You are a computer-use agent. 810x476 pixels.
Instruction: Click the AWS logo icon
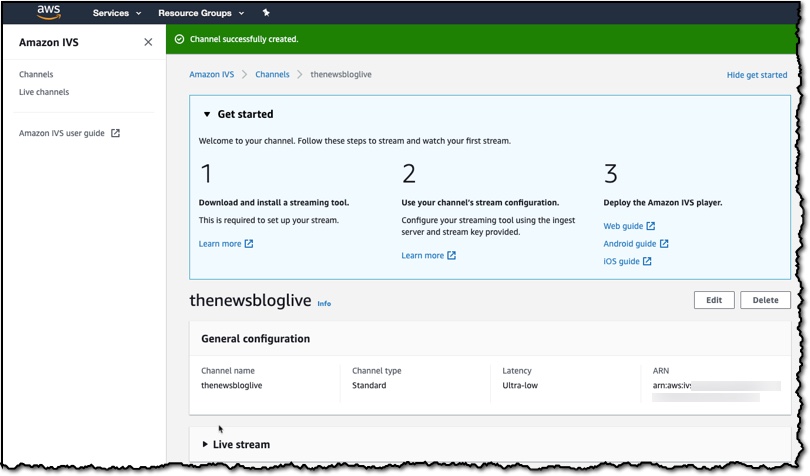[x=49, y=12]
